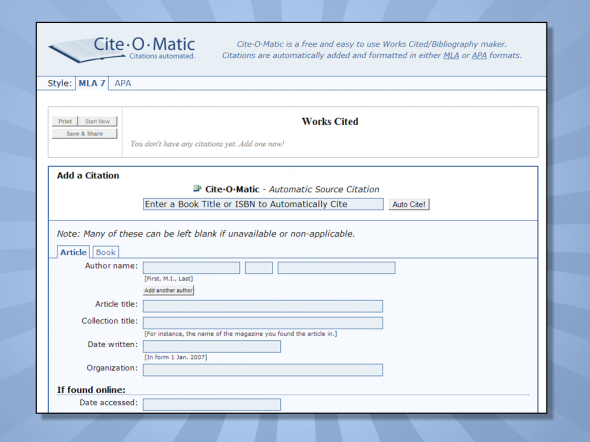Focus the Collection title field
The image size is (590, 442).
[263, 323]
